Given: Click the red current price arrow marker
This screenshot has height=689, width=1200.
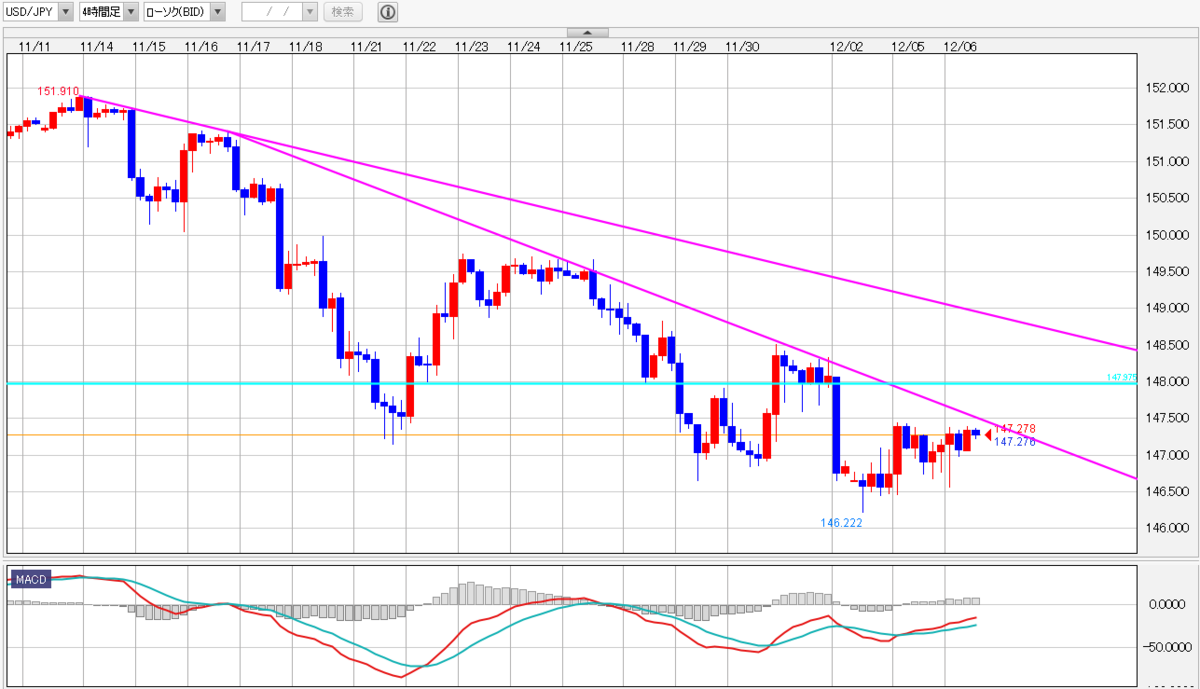Looking at the screenshot, I should coord(988,434).
